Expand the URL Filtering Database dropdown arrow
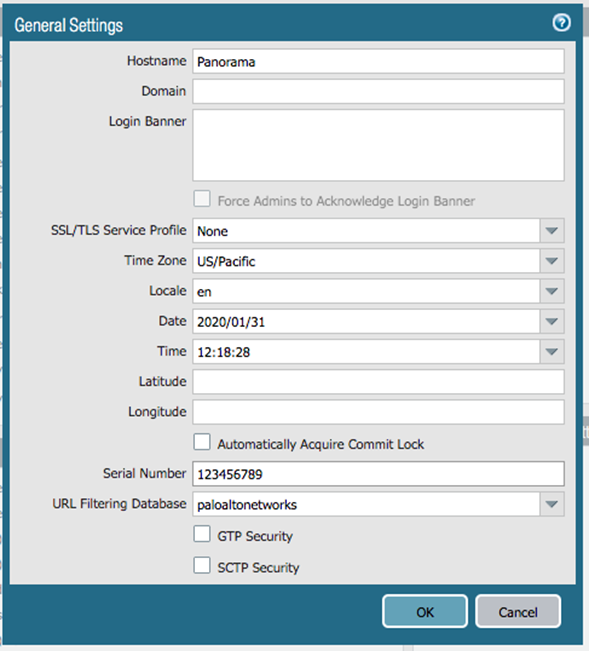Image resolution: width=589 pixels, height=651 pixels. [552, 504]
